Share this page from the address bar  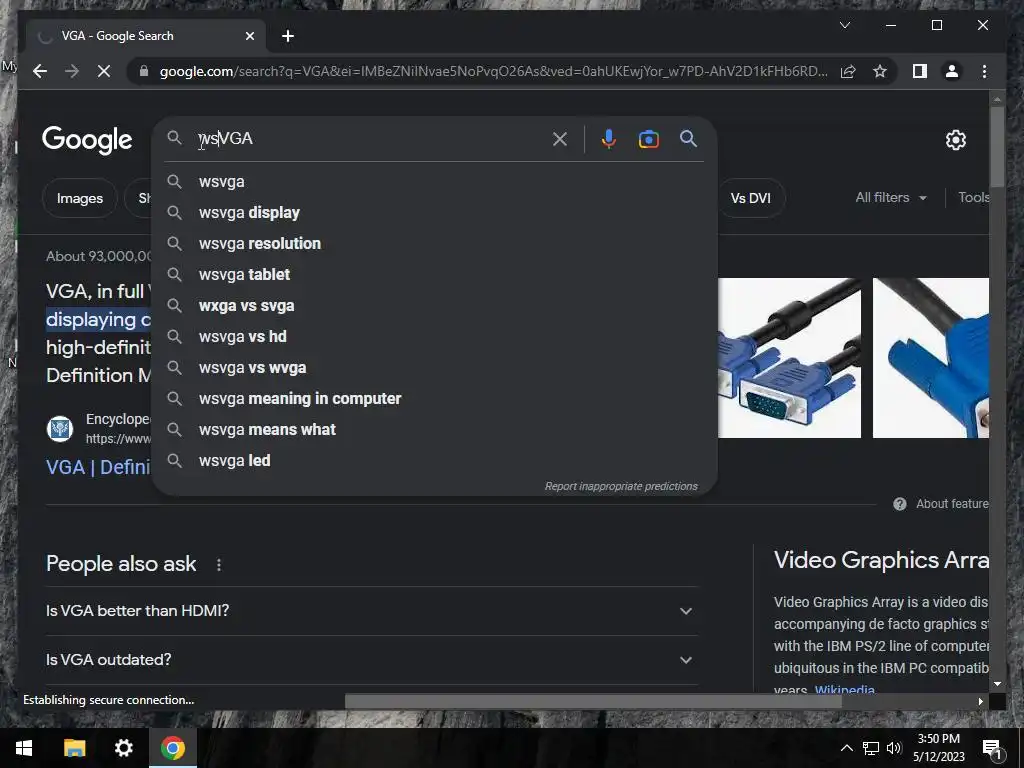point(848,71)
